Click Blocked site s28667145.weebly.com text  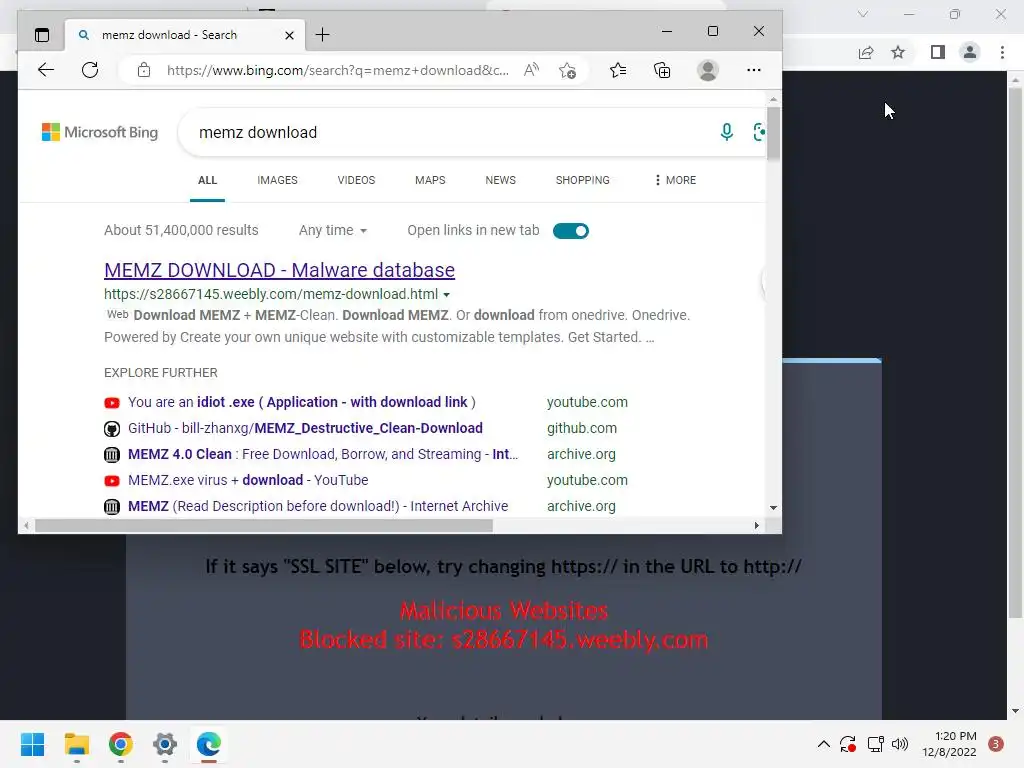click(504, 639)
